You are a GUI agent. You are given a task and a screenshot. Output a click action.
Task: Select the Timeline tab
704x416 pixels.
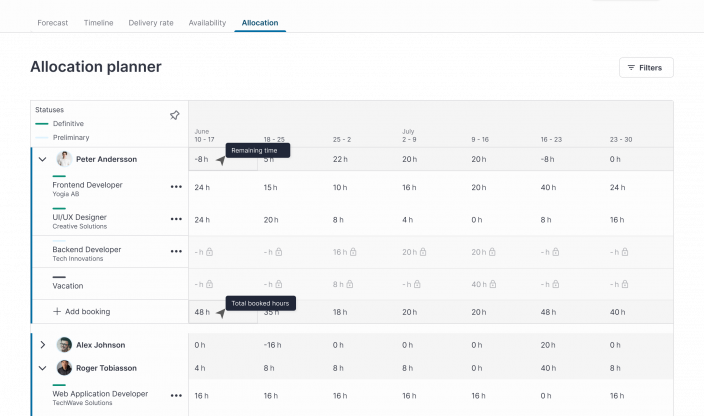pos(99,22)
